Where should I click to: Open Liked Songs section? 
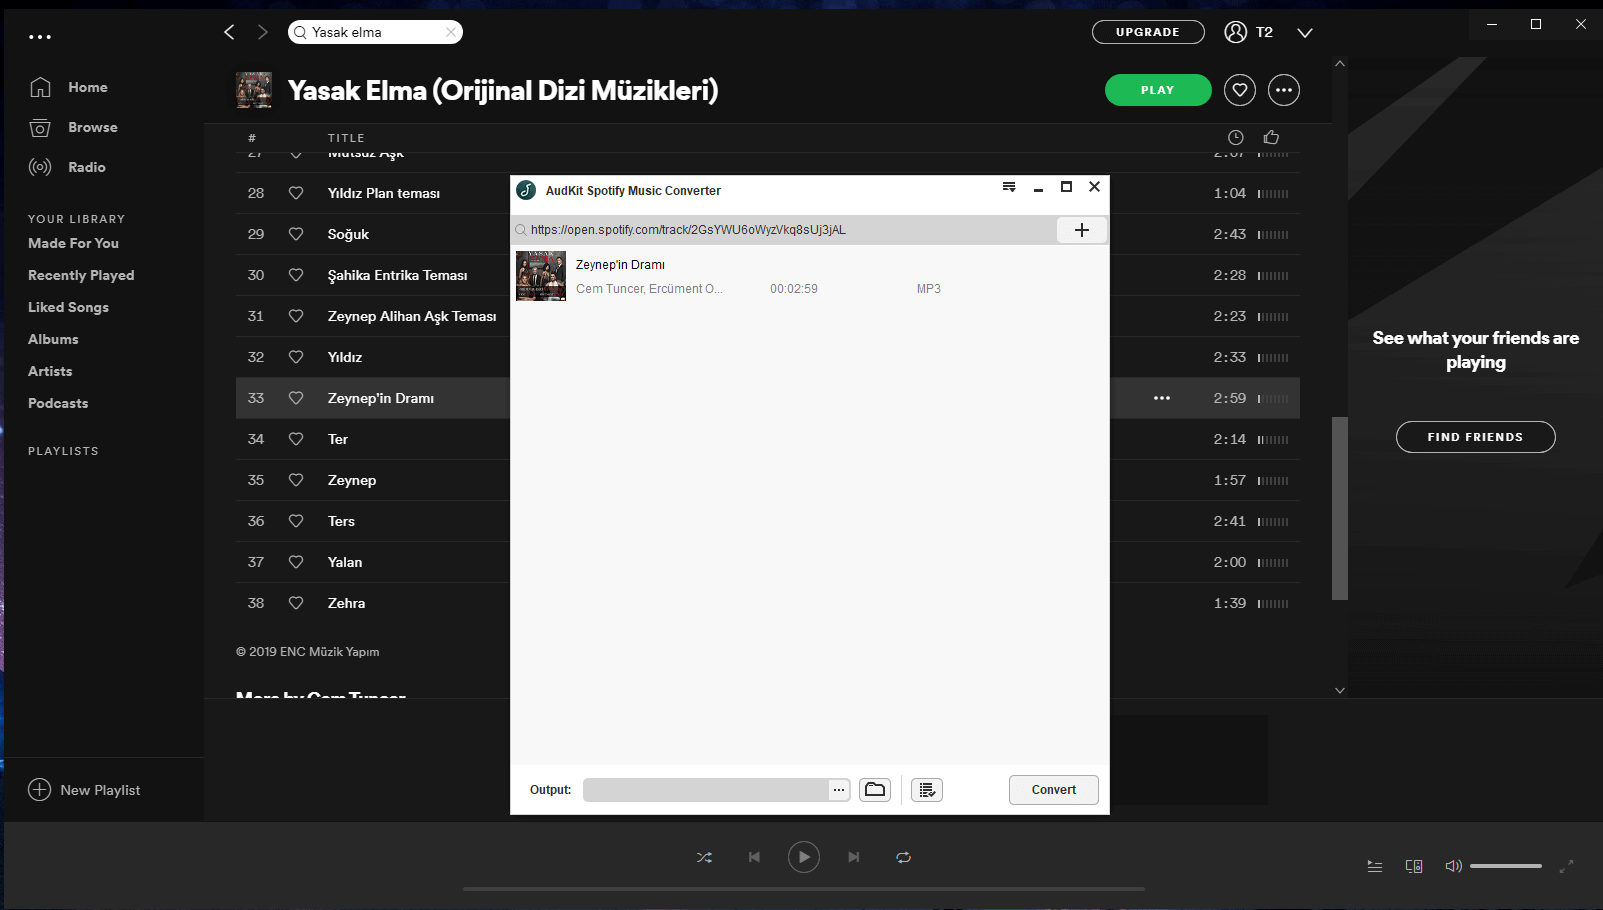[68, 307]
